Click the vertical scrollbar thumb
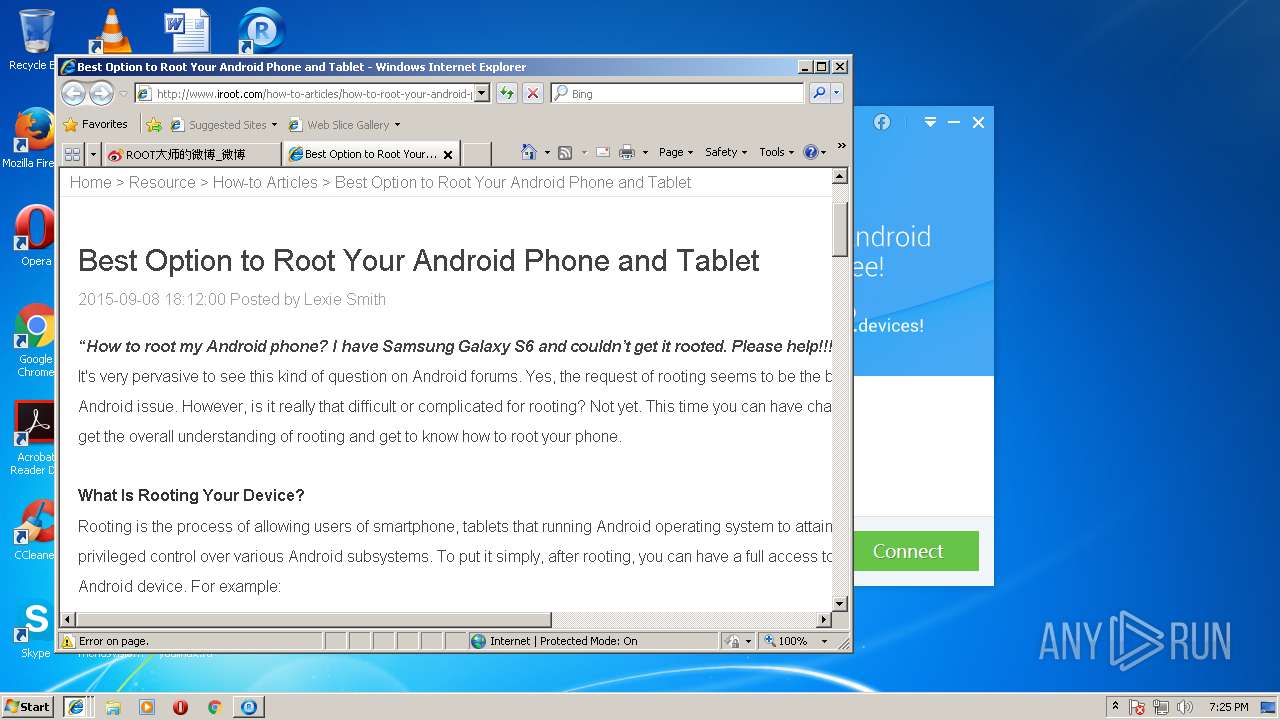This screenshot has width=1280, height=720. 840,229
